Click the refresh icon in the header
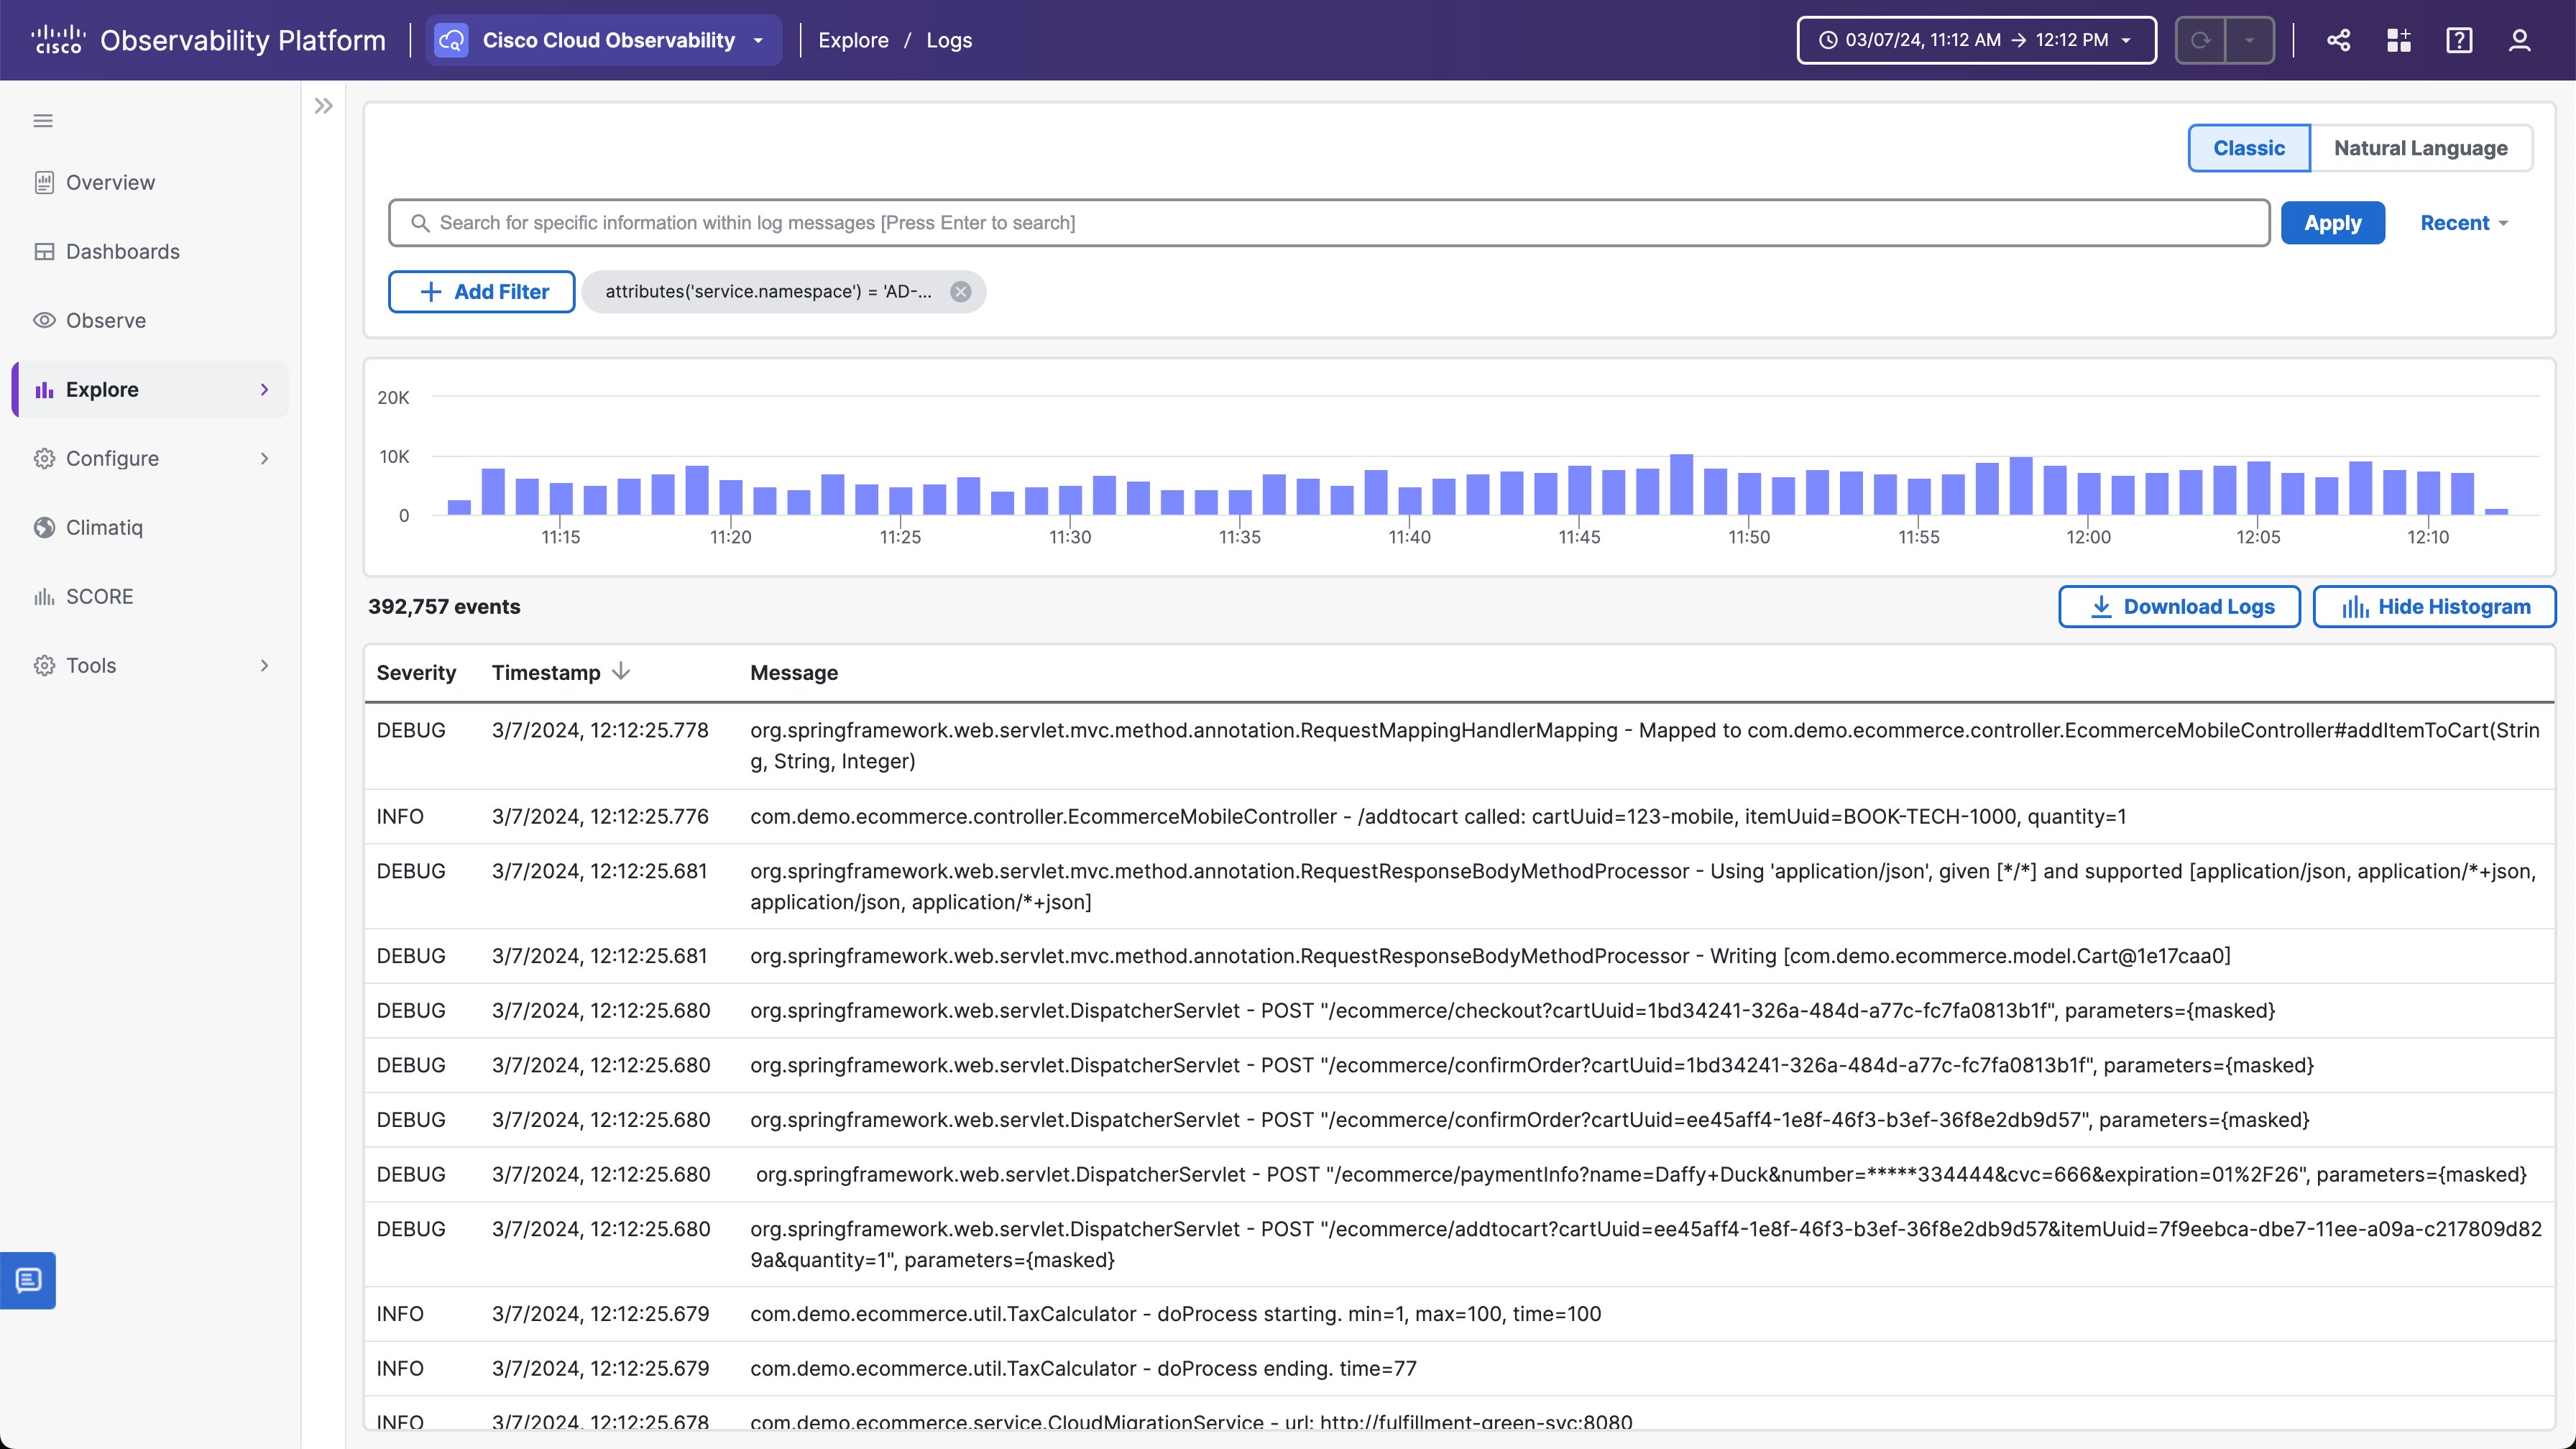The image size is (2576, 1449). click(2200, 40)
